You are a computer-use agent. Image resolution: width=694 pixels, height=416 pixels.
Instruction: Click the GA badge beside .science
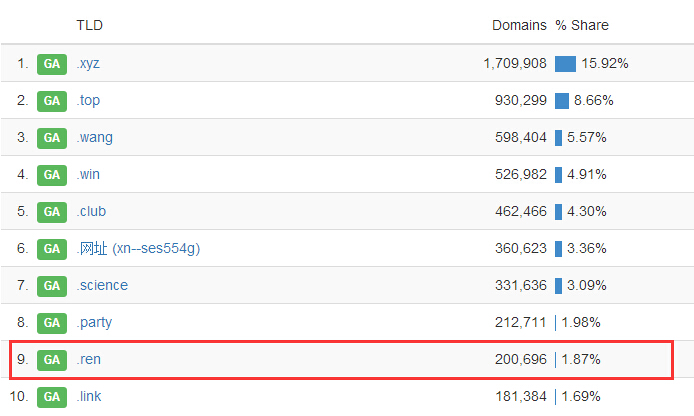[x=52, y=286]
